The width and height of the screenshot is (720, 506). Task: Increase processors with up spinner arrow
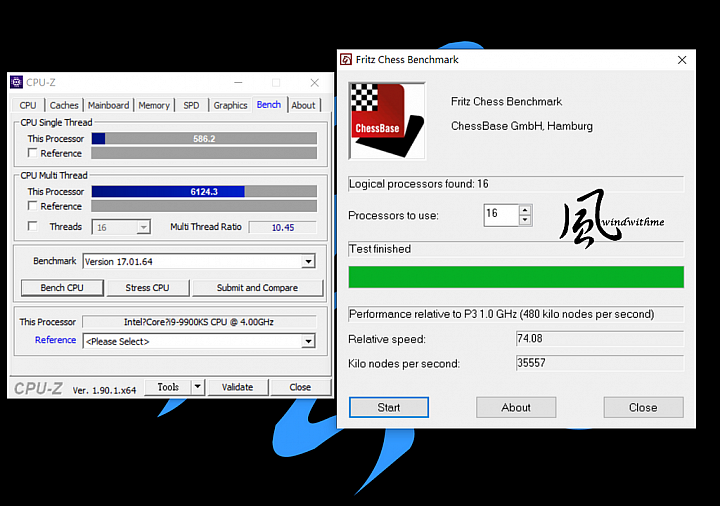point(525,210)
